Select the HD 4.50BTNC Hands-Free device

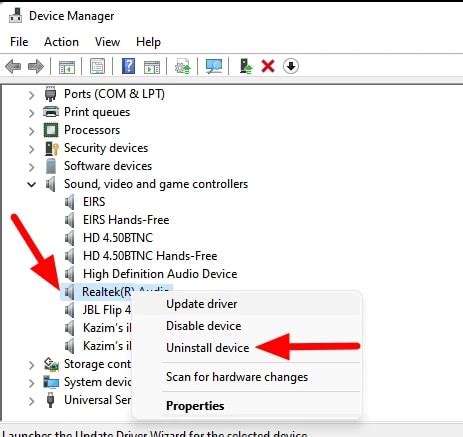(x=150, y=256)
